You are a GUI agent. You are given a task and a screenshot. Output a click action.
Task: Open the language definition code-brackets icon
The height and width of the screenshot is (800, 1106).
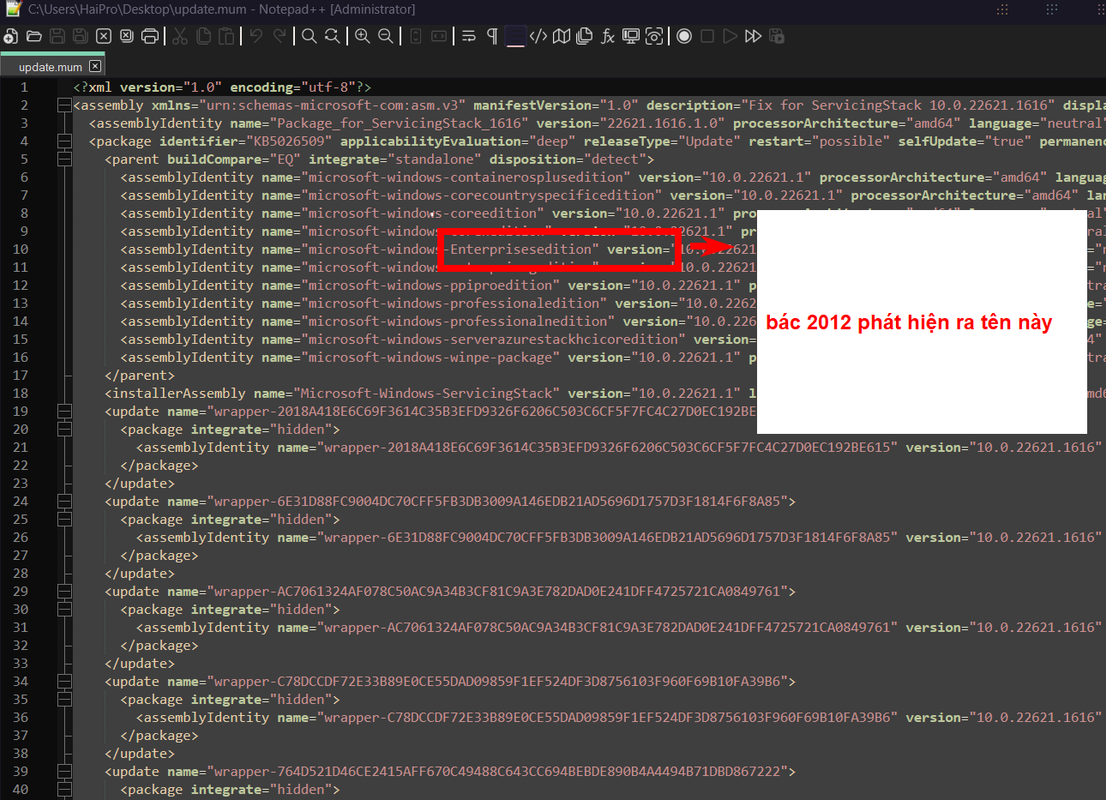[x=538, y=37]
